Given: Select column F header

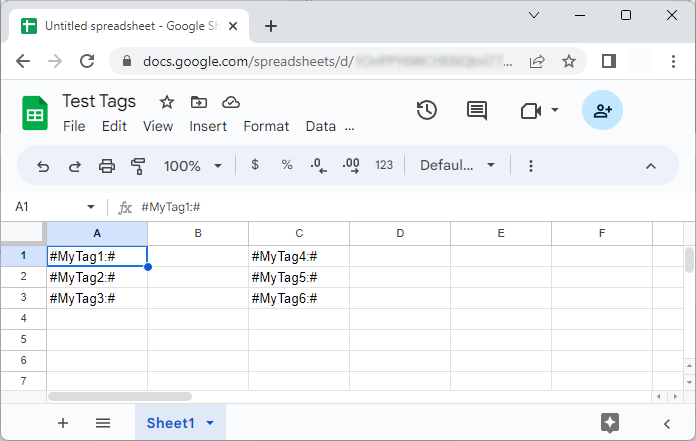Looking at the screenshot, I should tap(602, 233).
